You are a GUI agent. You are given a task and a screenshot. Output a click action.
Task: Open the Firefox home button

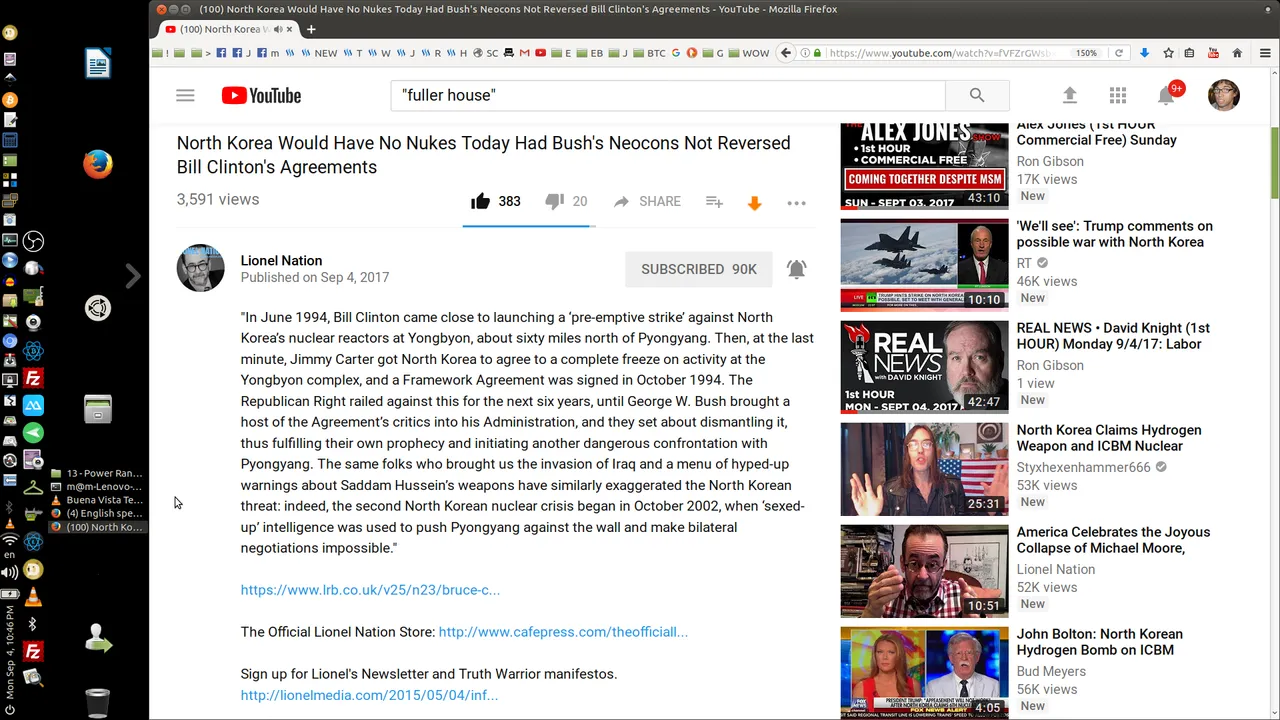[x=1237, y=53]
